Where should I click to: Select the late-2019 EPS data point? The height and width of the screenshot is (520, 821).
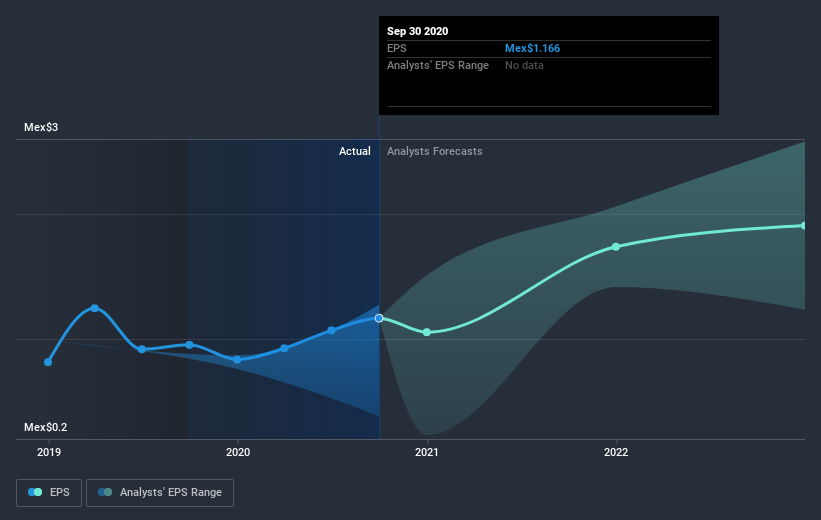coord(190,345)
